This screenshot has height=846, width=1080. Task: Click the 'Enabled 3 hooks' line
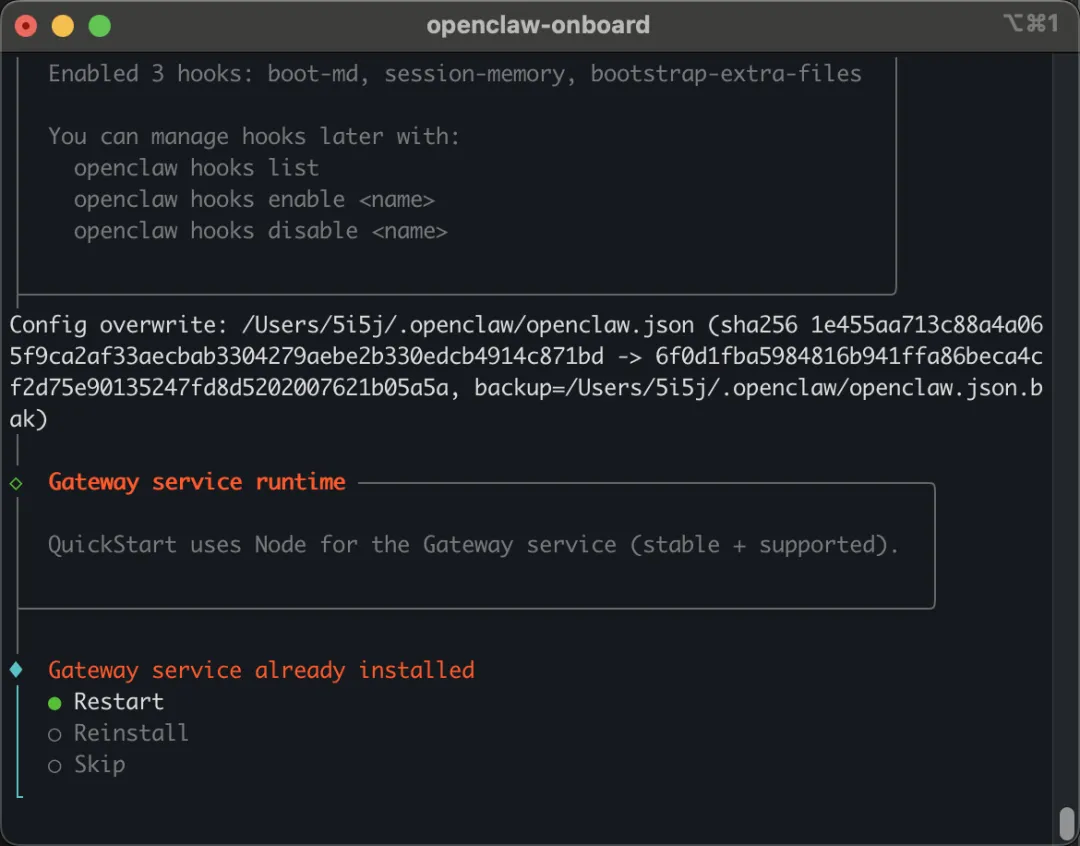tap(454, 74)
